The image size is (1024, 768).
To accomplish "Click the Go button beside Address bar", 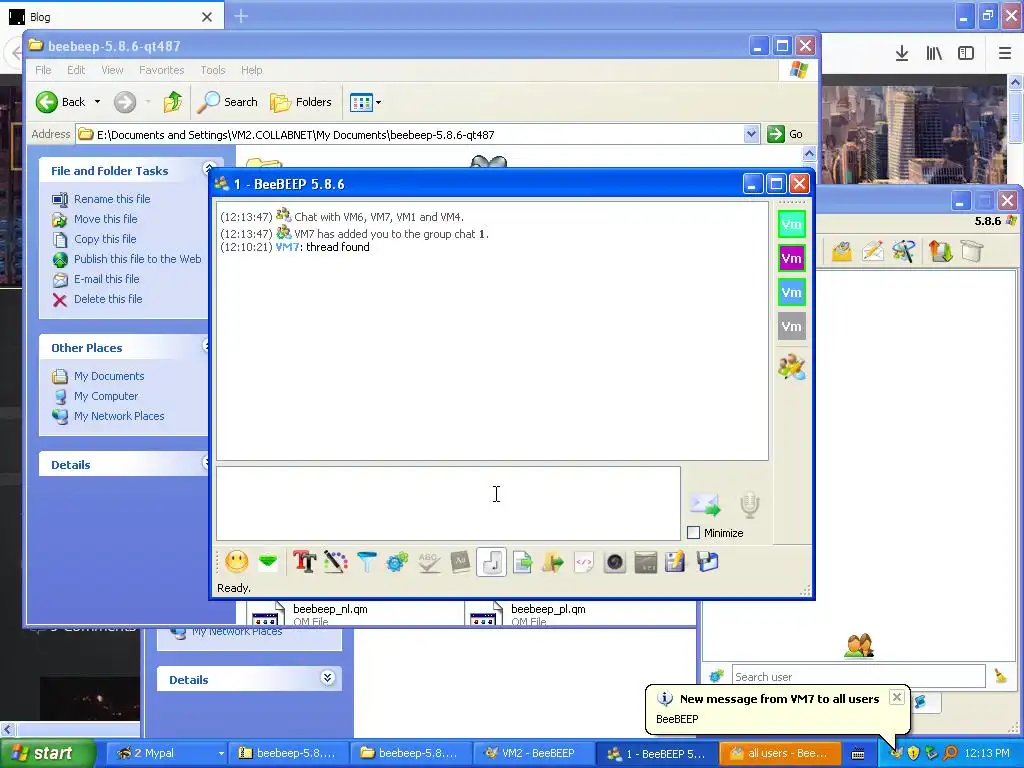I will pos(786,134).
